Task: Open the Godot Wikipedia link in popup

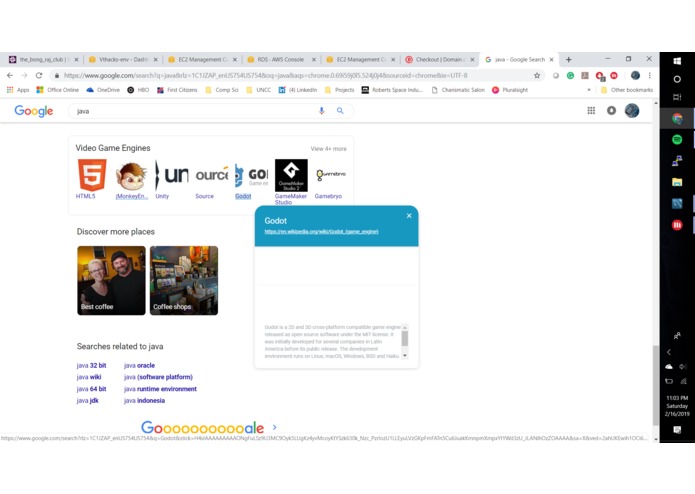Action: pos(321,232)
